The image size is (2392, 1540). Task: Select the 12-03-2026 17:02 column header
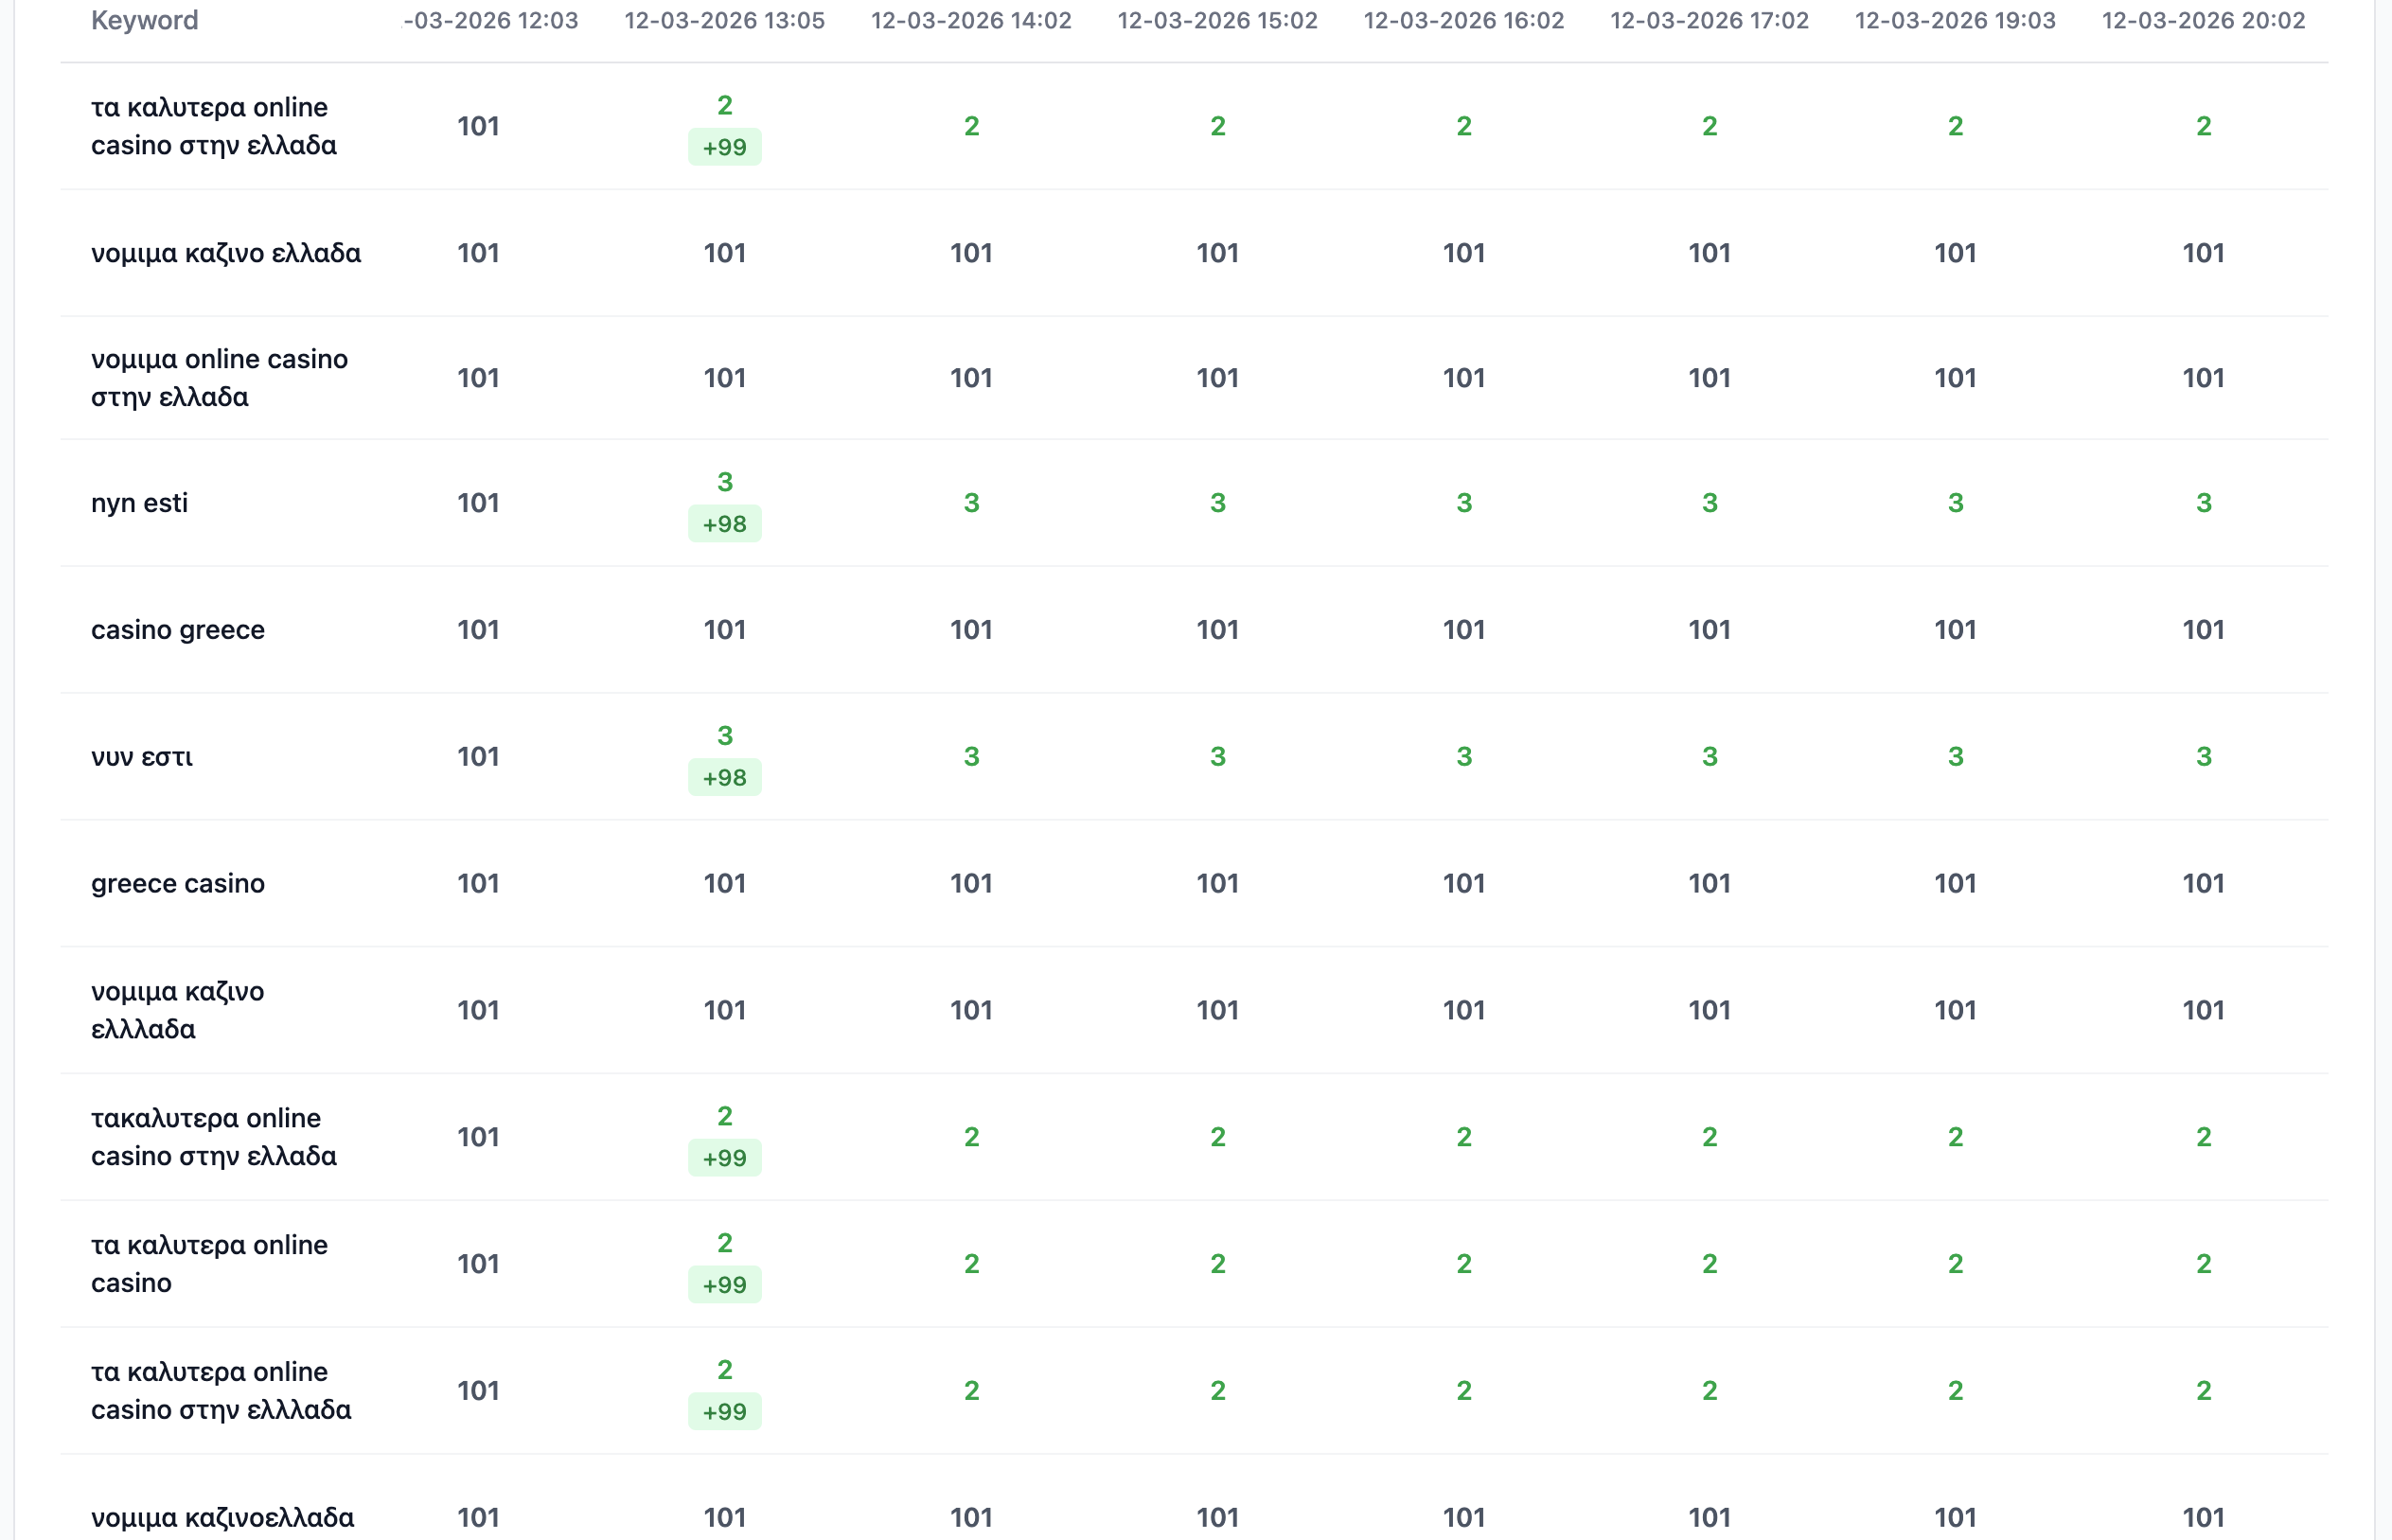(x=1710, y=20)
